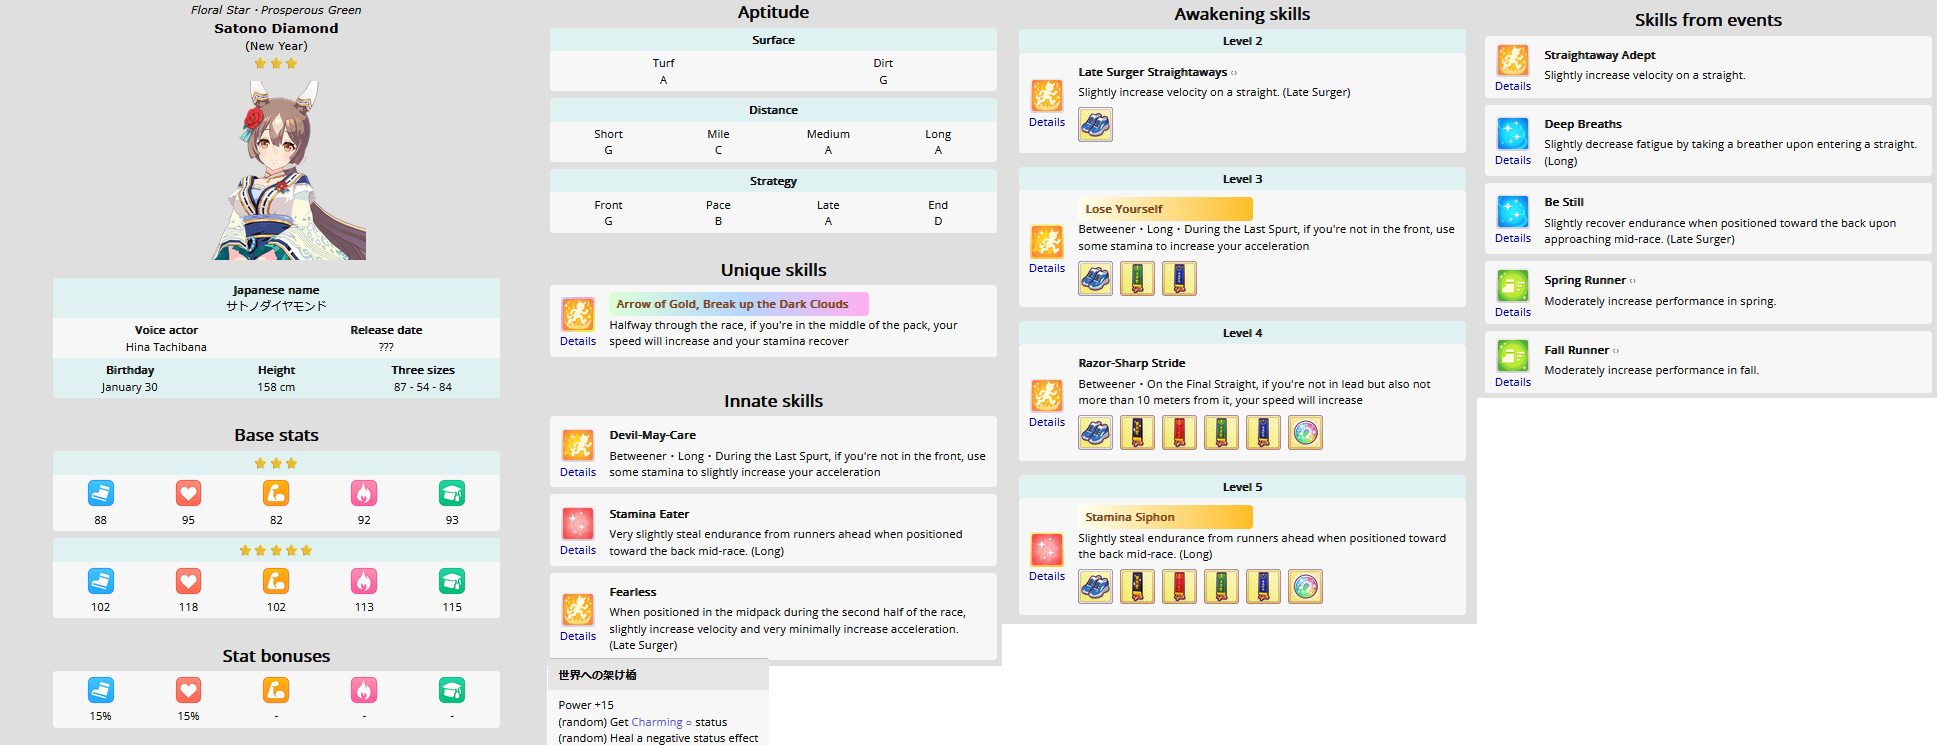Click the Lose Yourself skill icon
The height and width of the screenshot is (745, 1937).
coord(1047,242)
